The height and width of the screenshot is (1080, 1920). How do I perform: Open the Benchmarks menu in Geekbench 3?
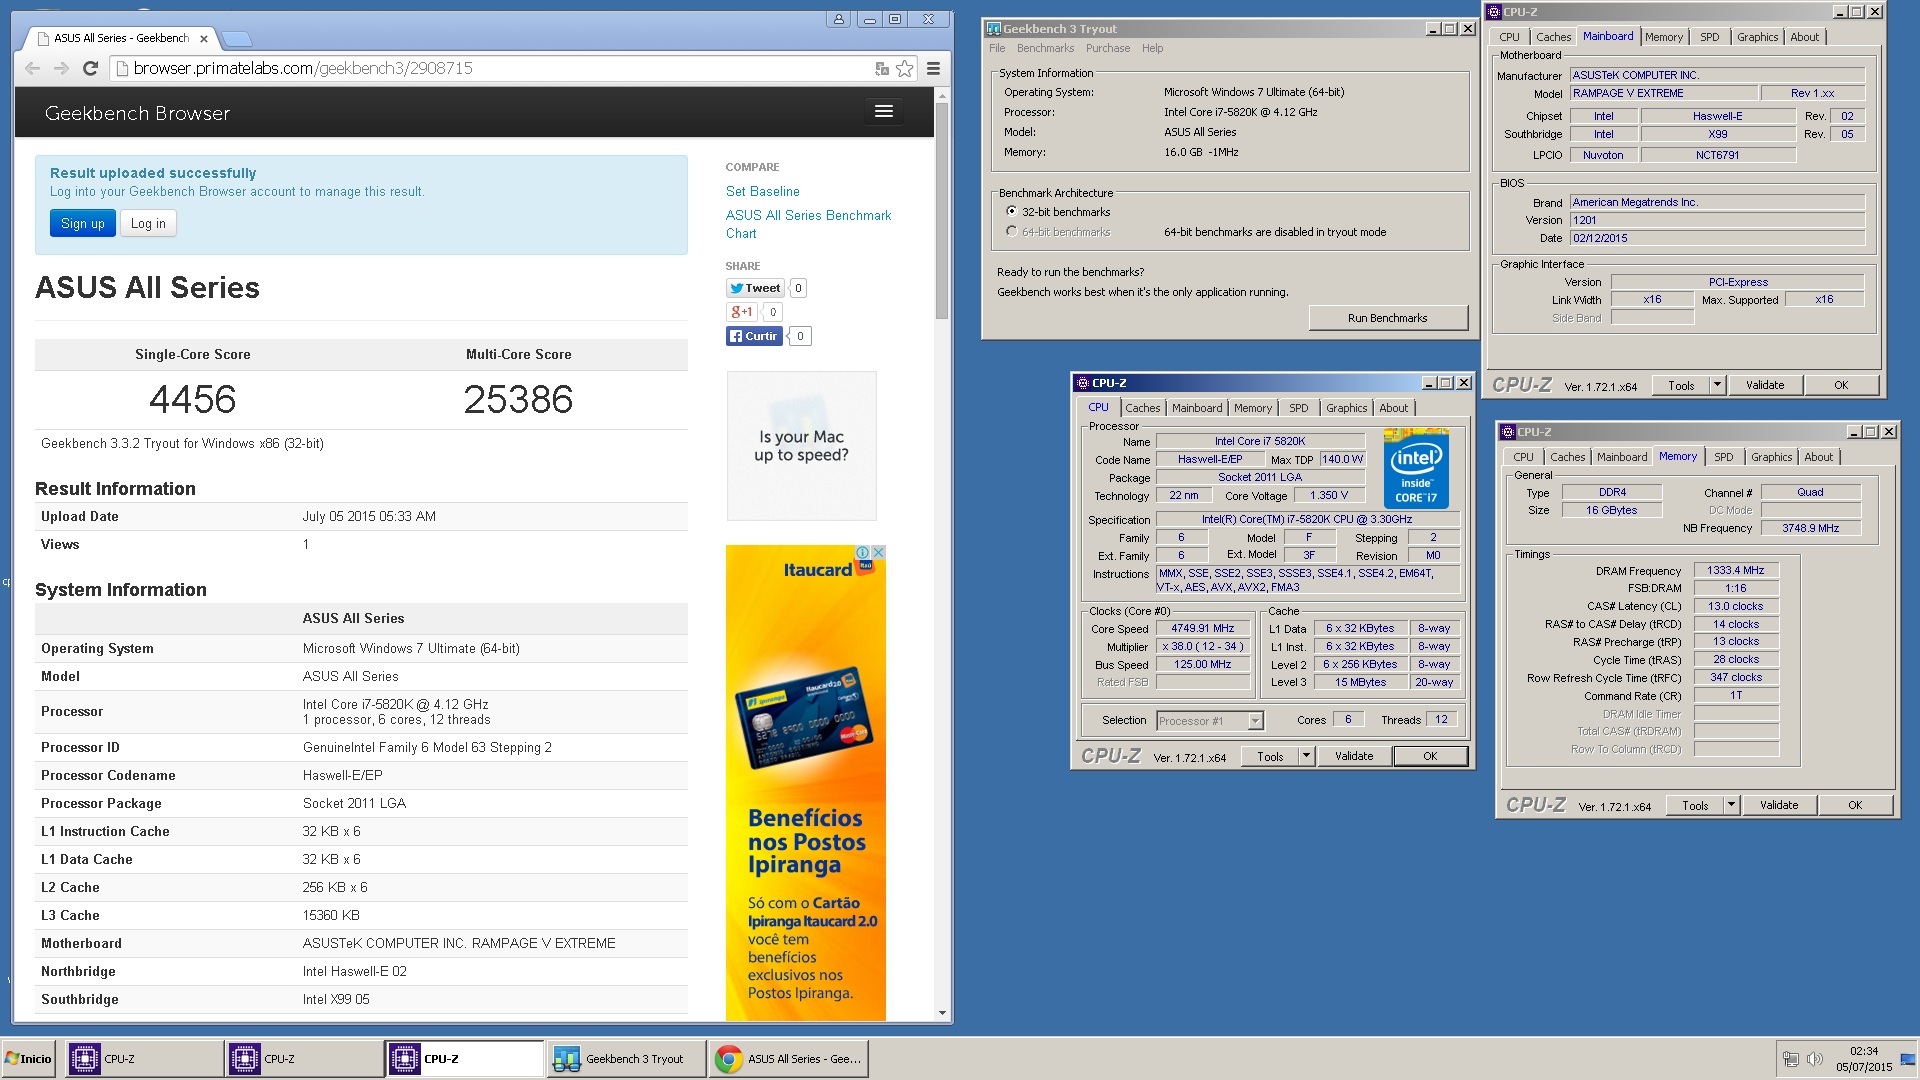coord(1045,48)
